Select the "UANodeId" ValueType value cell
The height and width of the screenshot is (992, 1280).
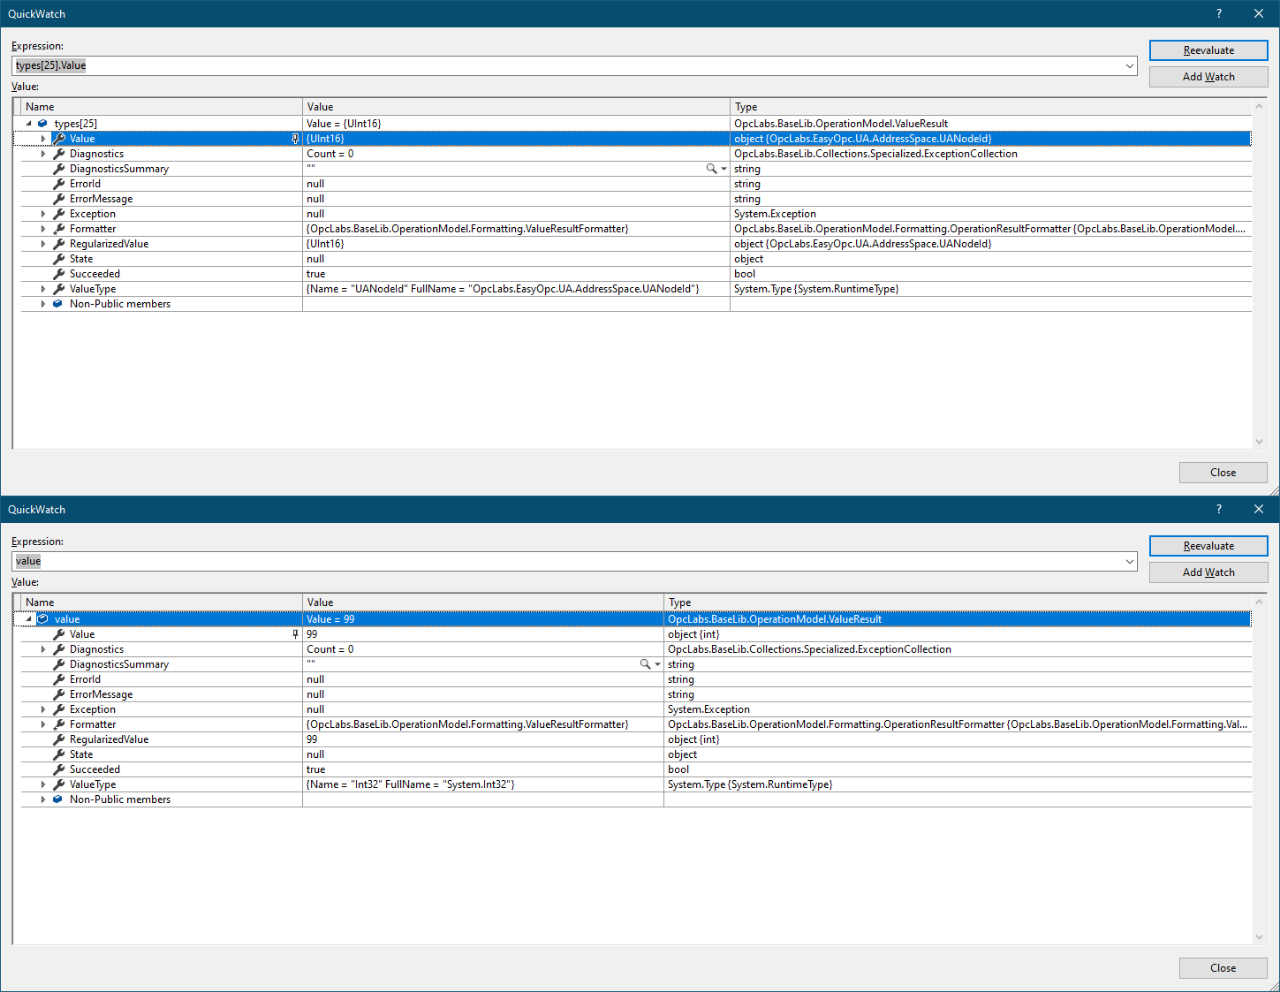tap(516, 289)
